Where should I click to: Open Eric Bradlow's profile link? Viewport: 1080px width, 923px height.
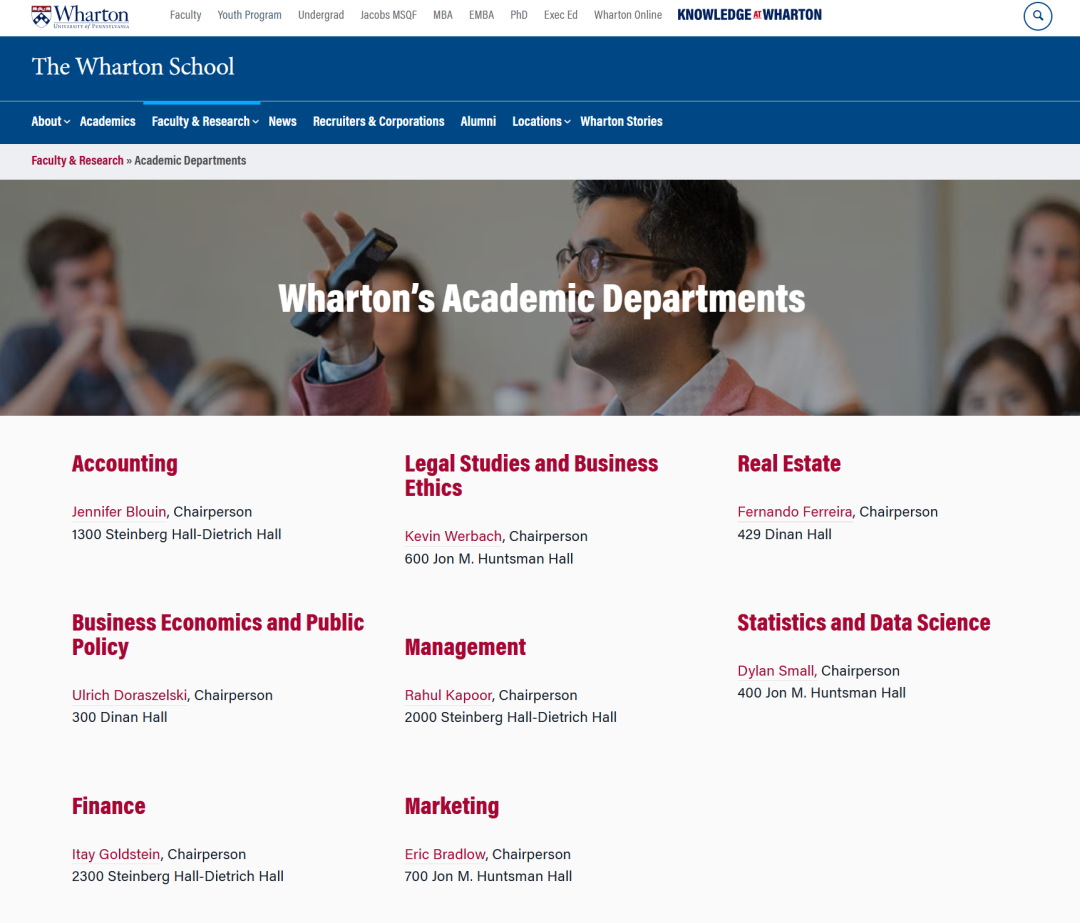445,855
